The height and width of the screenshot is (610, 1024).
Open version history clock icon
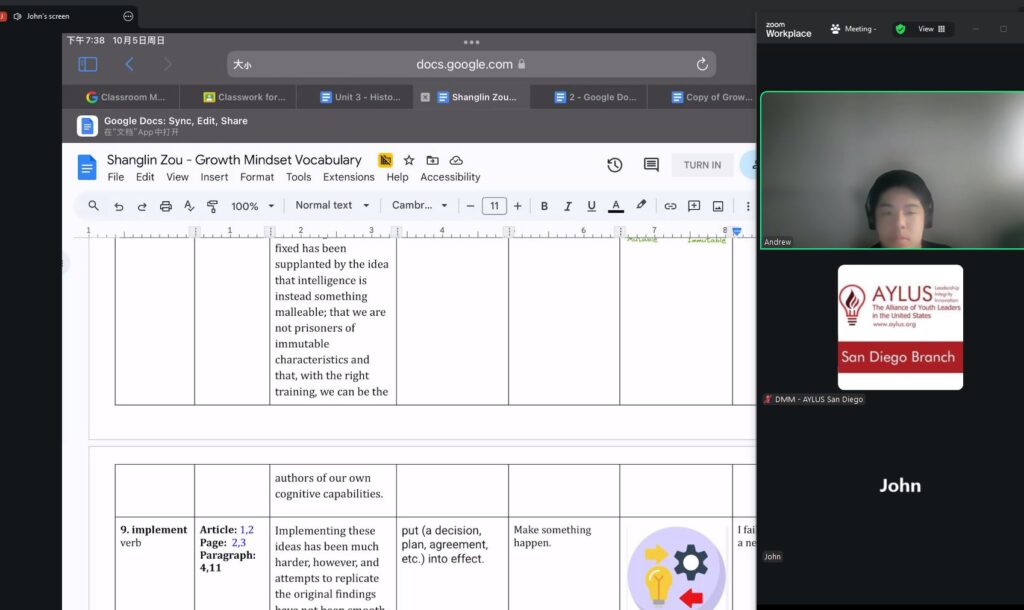(x=614, y=165)
